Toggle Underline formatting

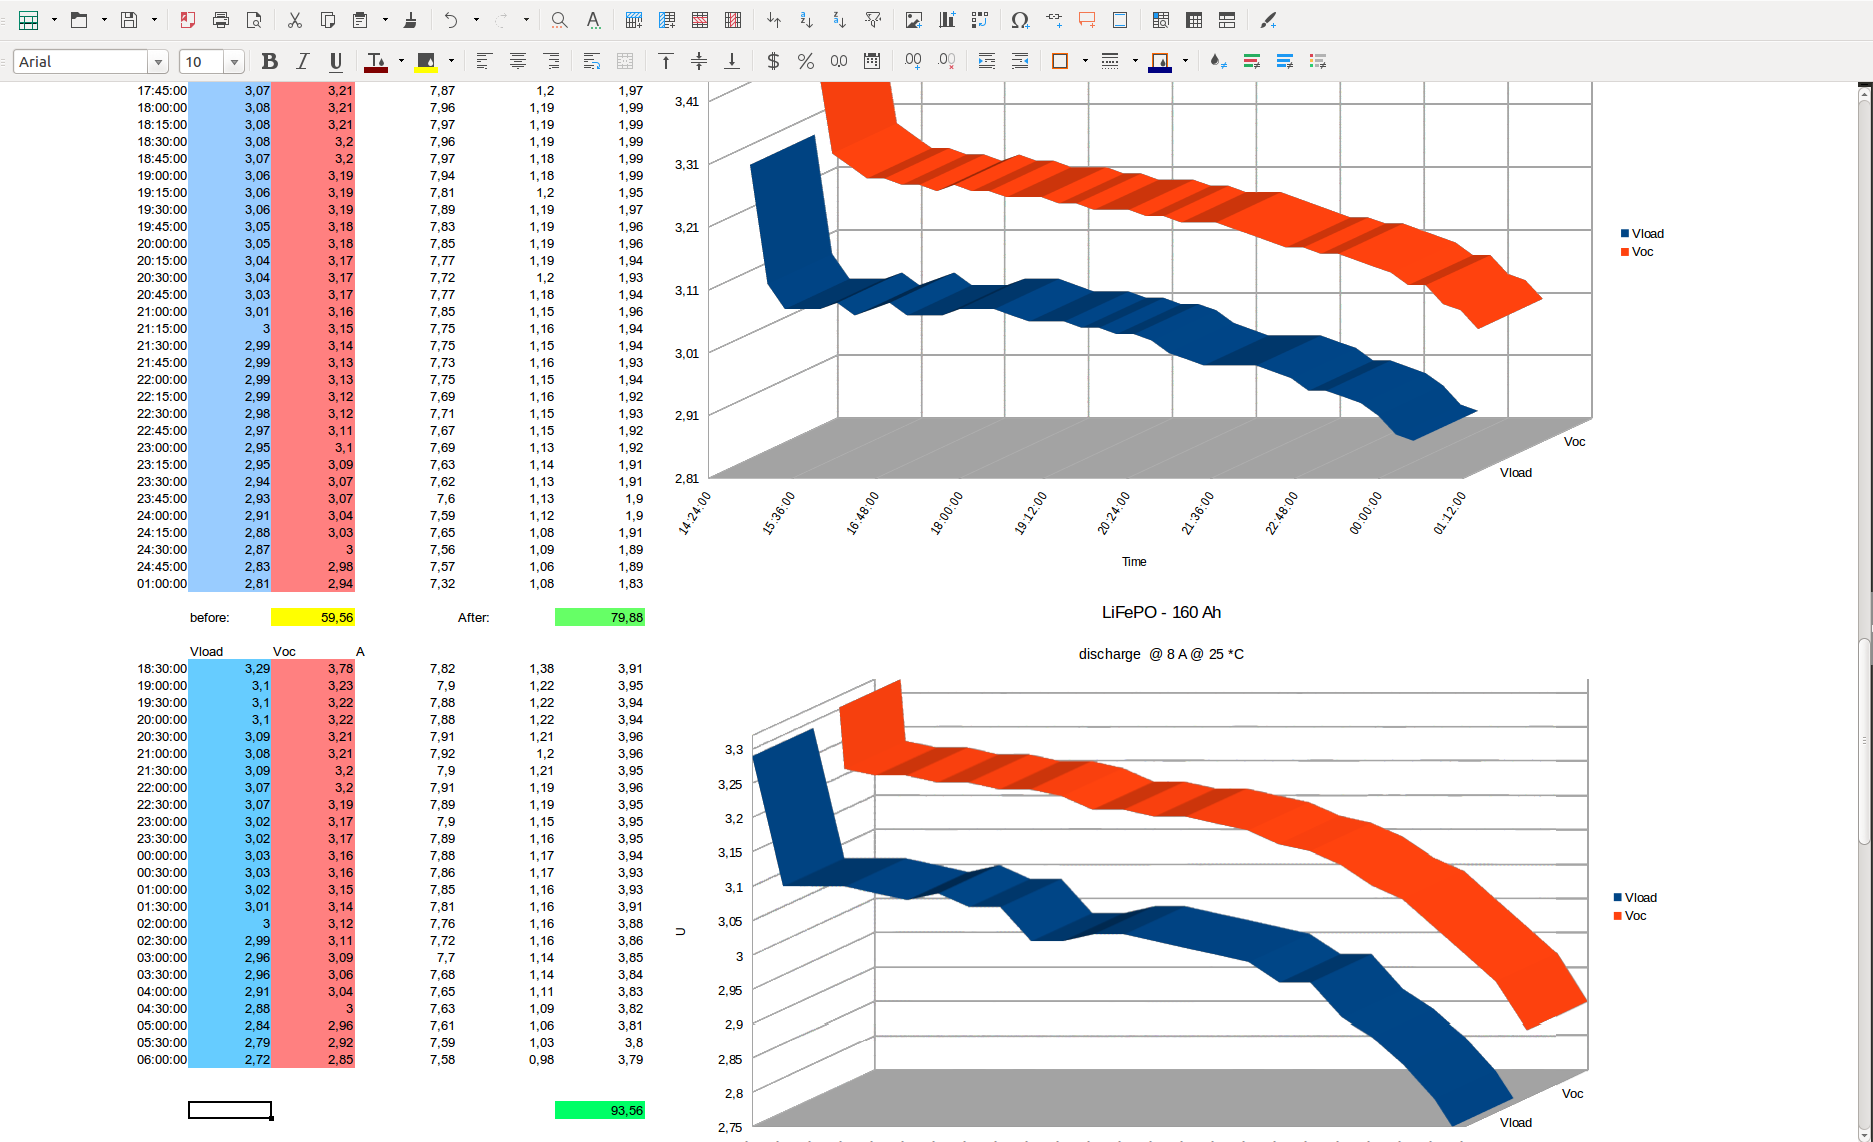coord(336,62)
